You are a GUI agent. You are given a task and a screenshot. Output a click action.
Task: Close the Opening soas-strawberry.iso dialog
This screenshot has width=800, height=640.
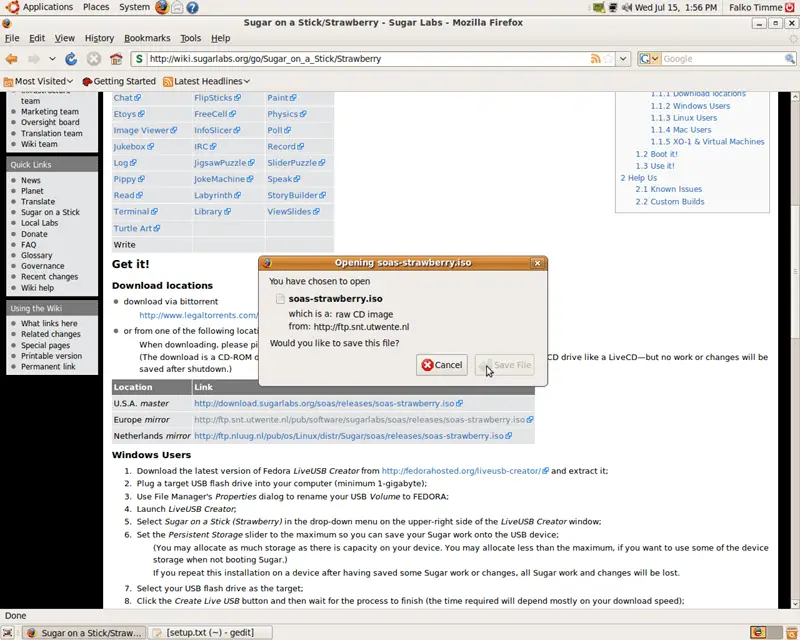pyautogui.click(x=537, y=263)
